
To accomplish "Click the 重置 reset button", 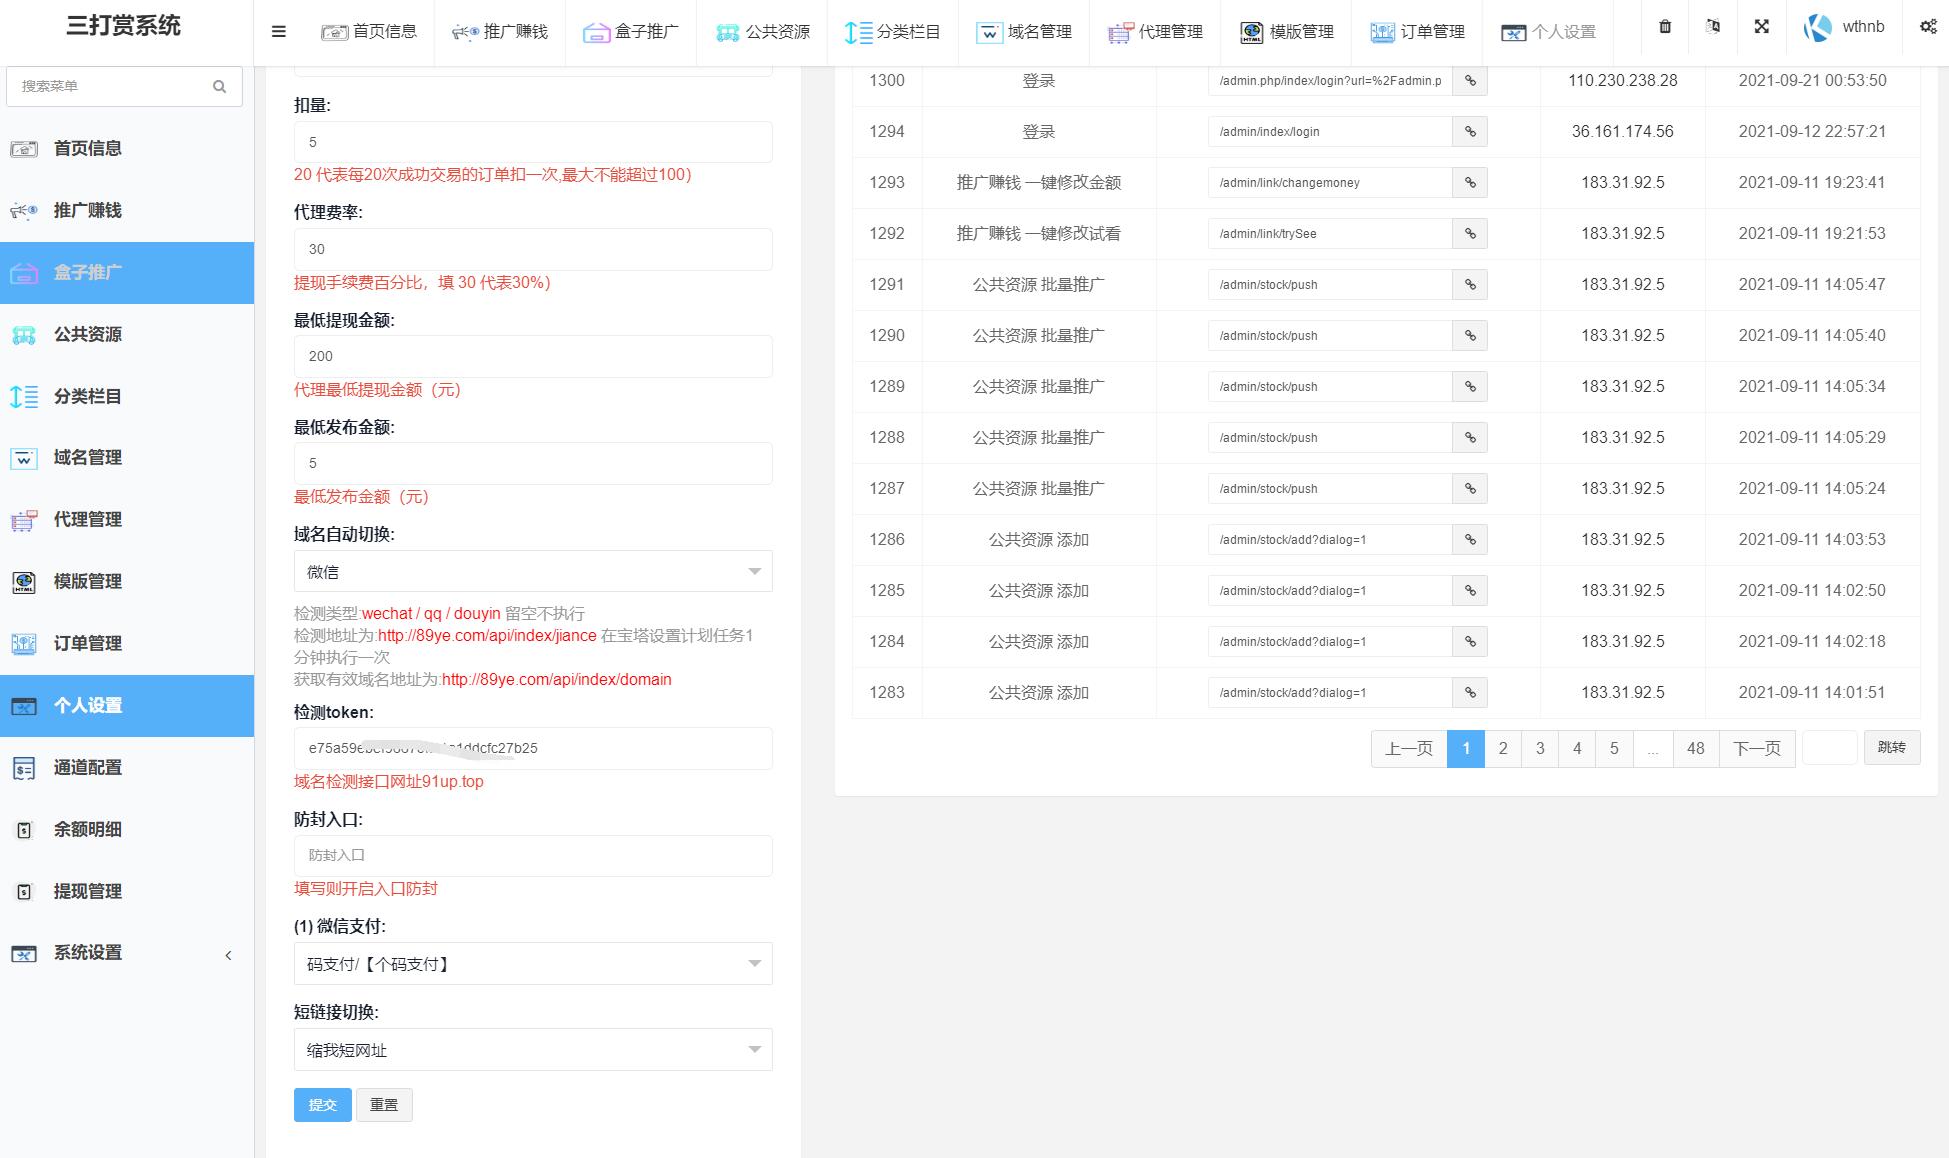I will tap(384, 1105).
